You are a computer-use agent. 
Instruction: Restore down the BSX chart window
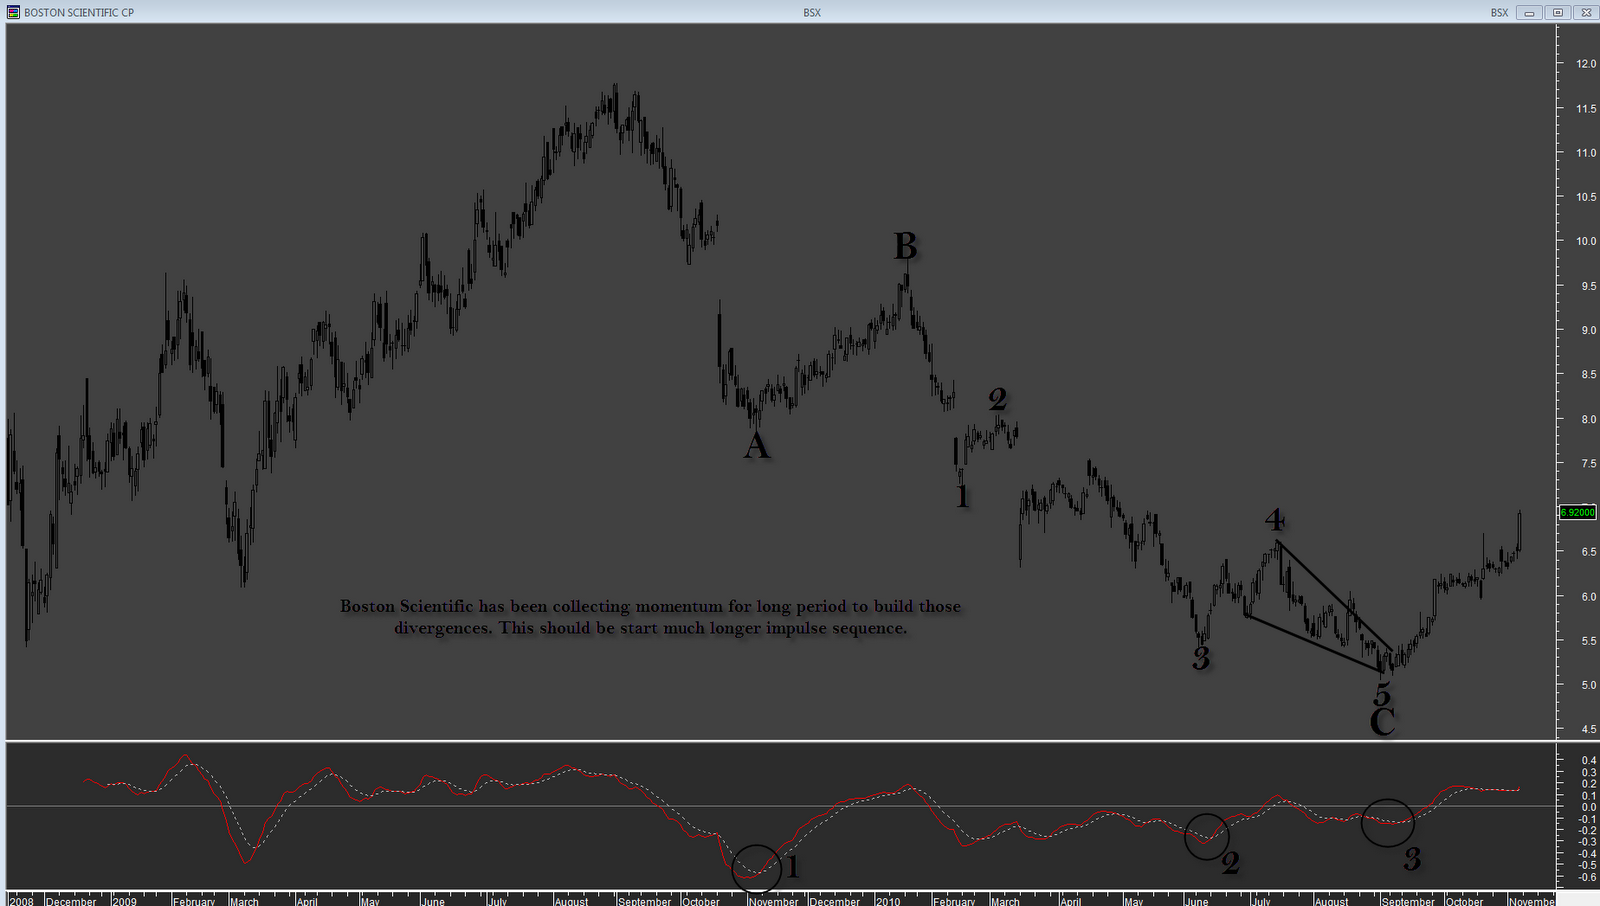1558,12
